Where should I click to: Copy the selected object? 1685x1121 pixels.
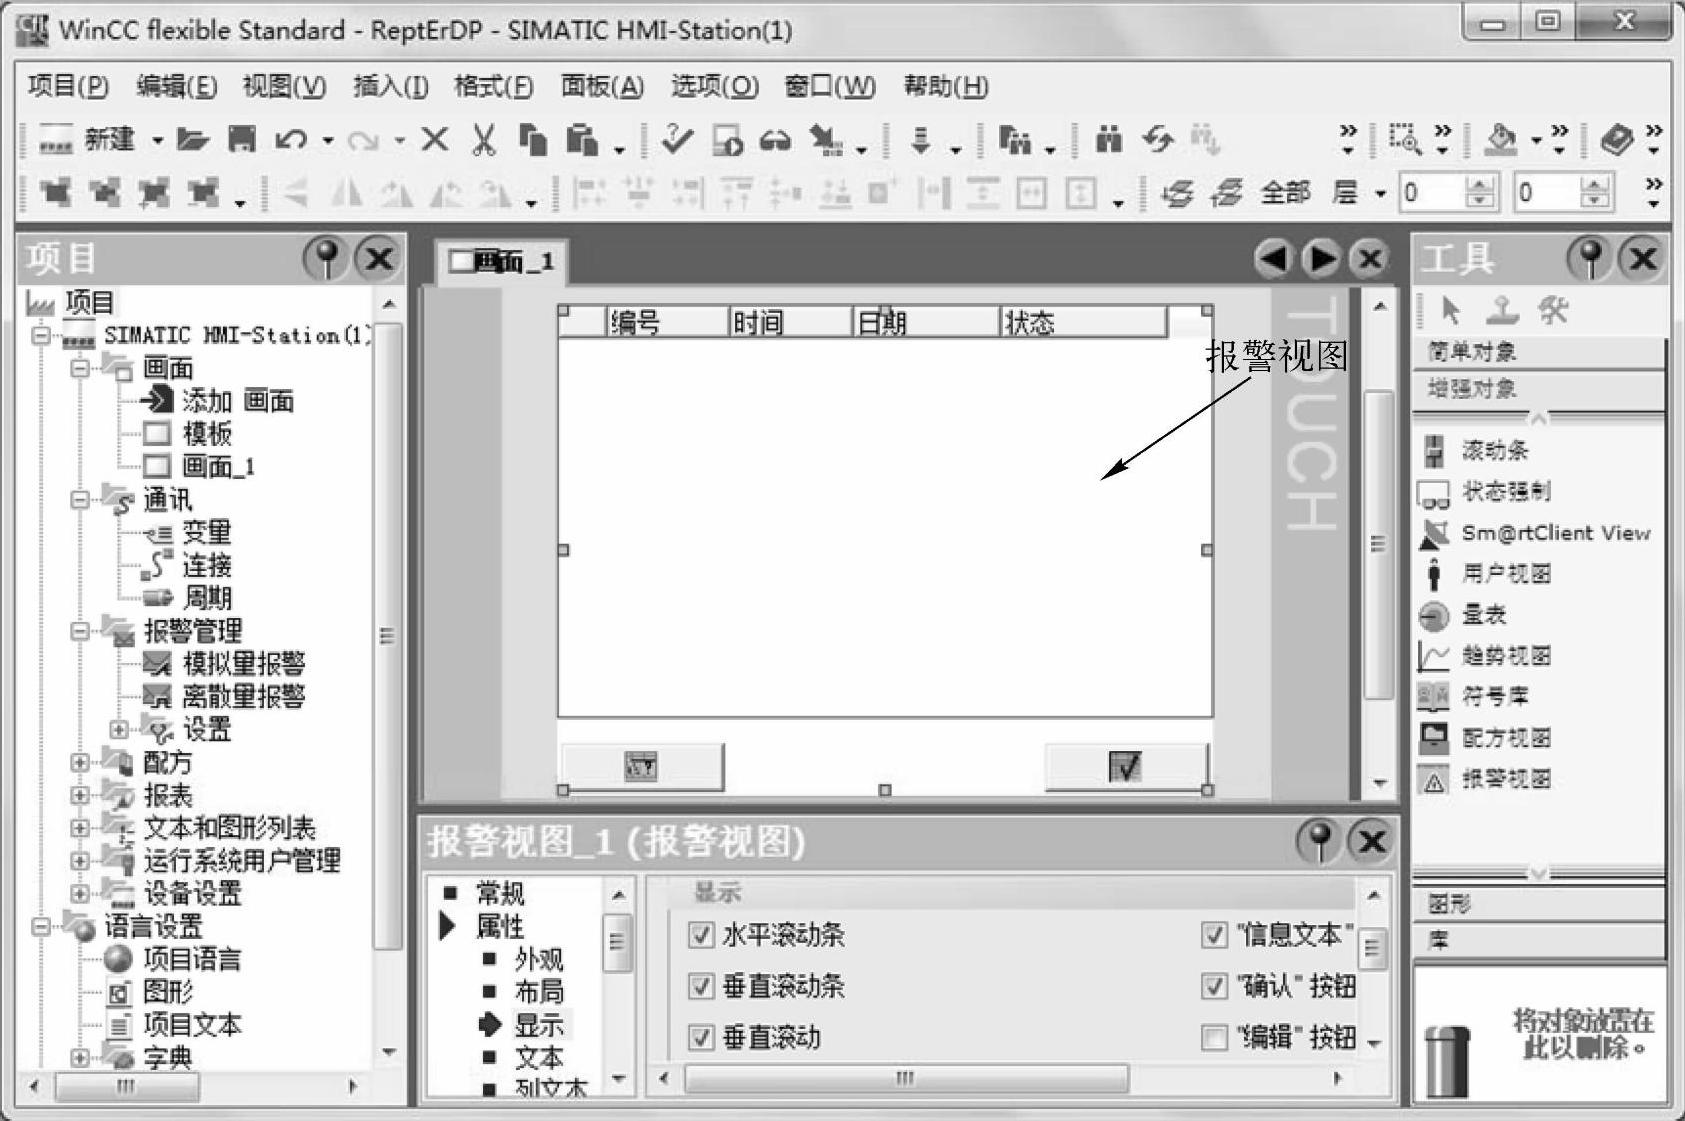(x=533, y=140)
